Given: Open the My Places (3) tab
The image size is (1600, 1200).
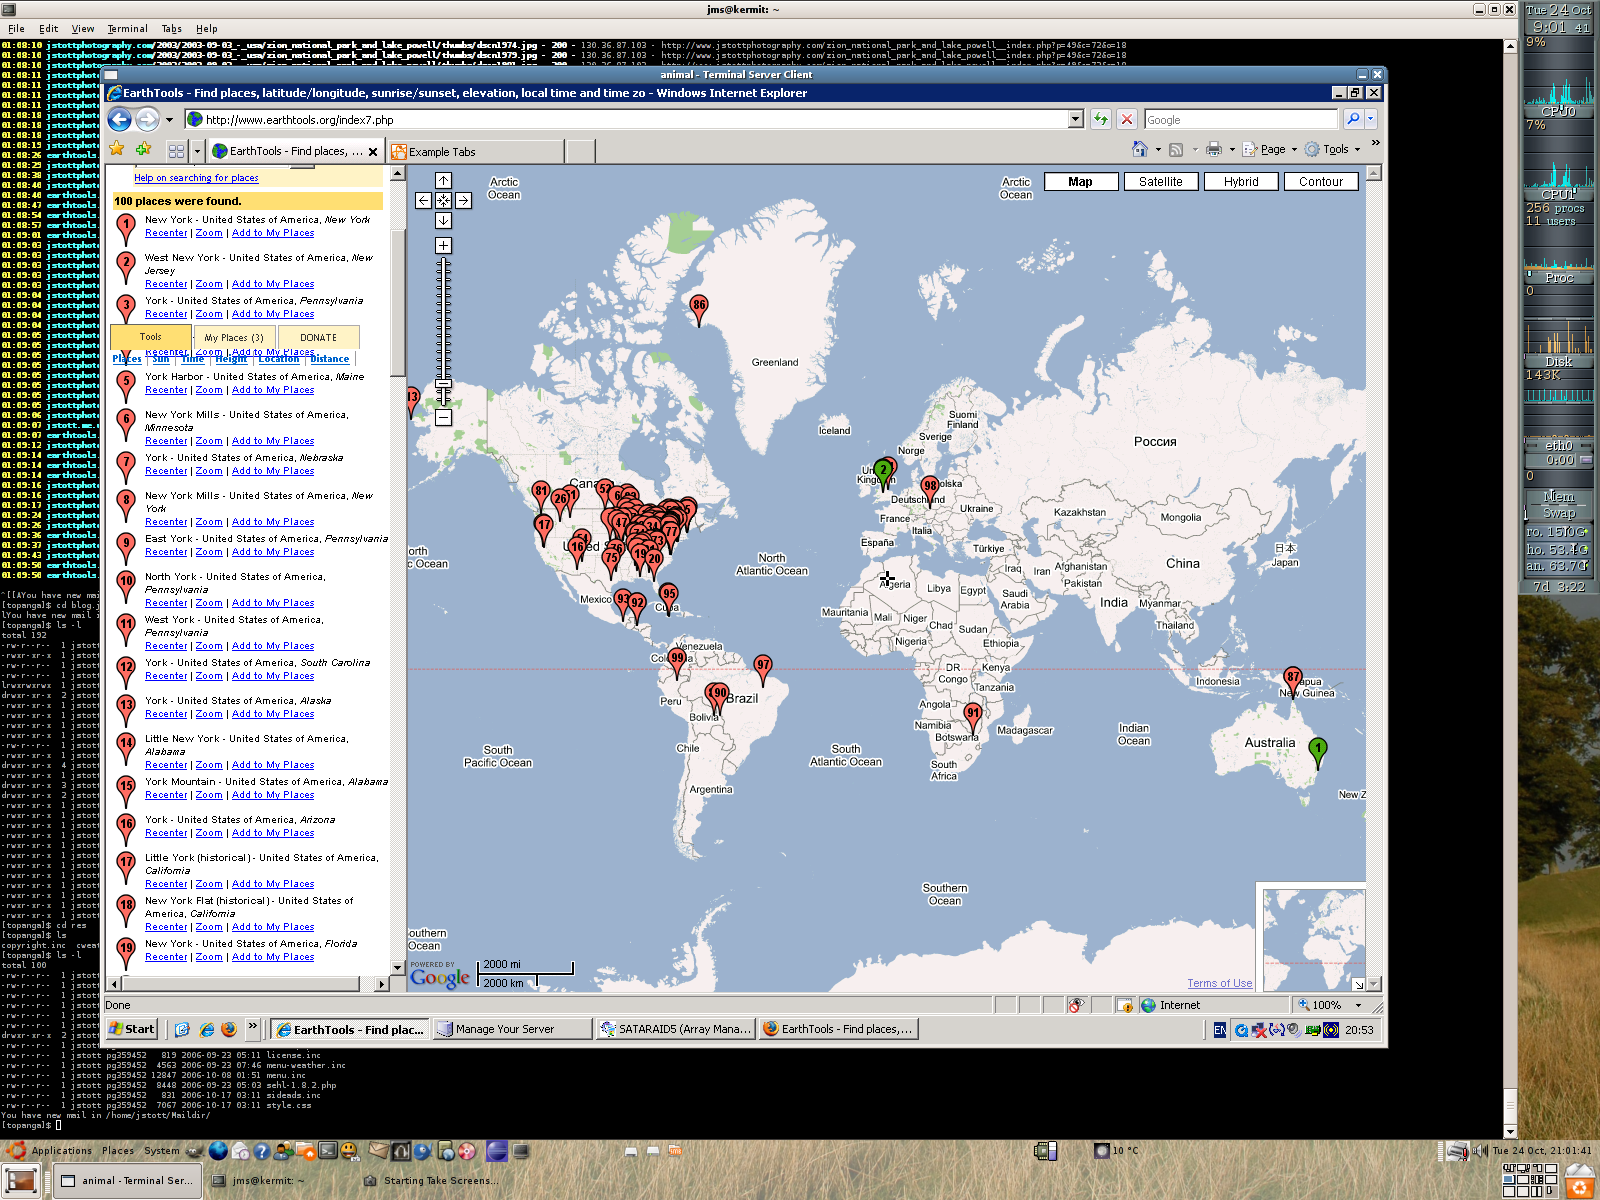Looking at the screenshot, I should [x=233, y=338].
